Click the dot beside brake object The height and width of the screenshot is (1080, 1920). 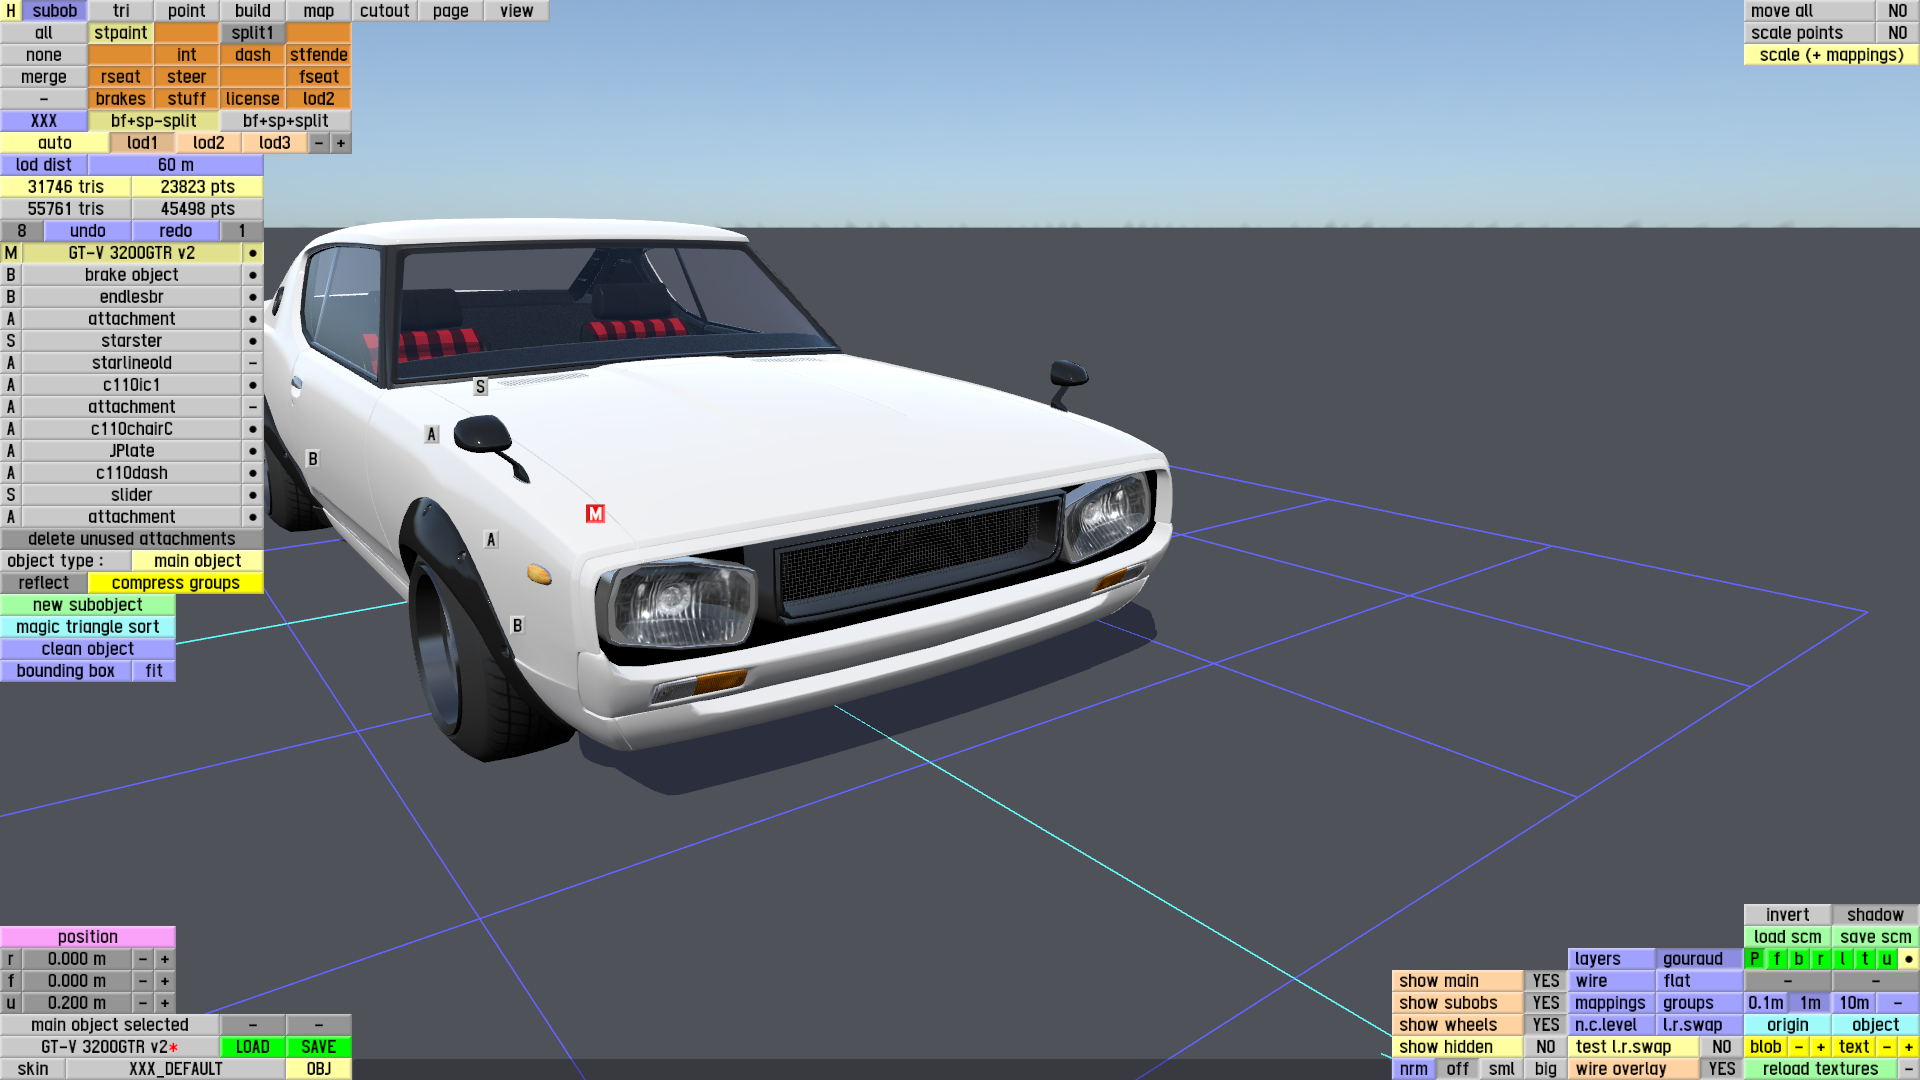tap(253, 275)
